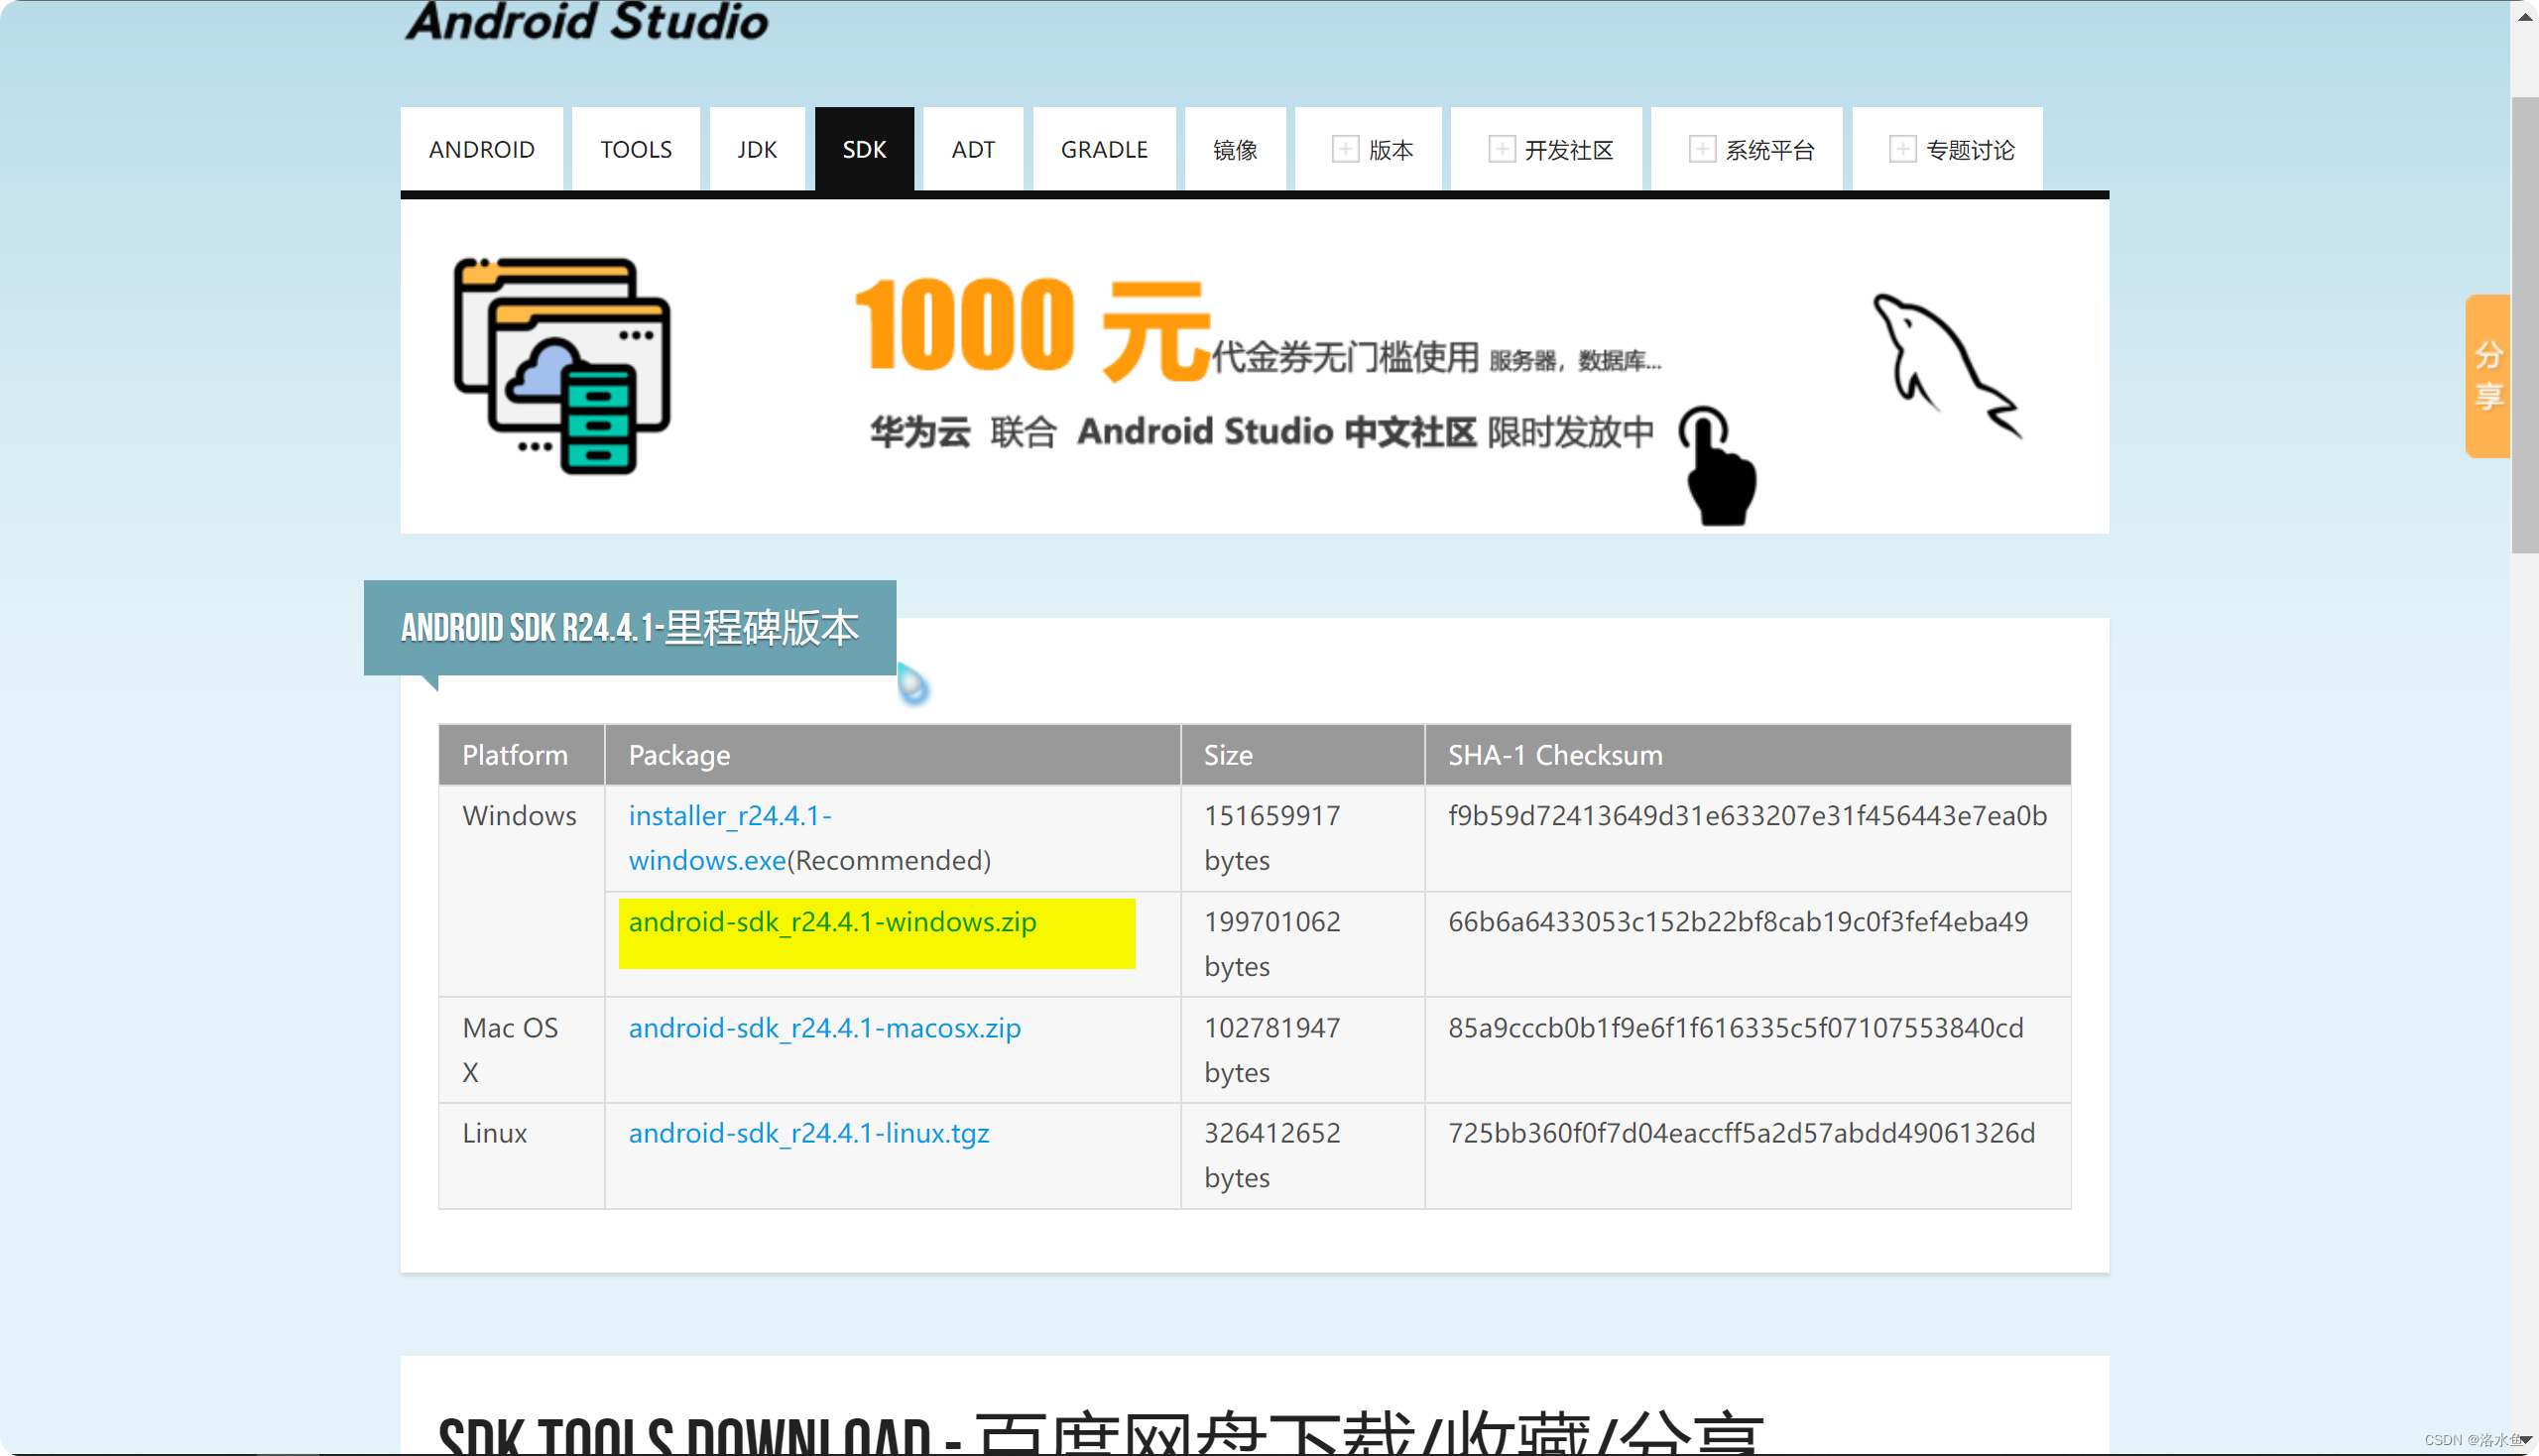Open the orange 分享 share side button
Image resolution: width=2539 pixels, height=1456 pixels.
pos(2487,376)
